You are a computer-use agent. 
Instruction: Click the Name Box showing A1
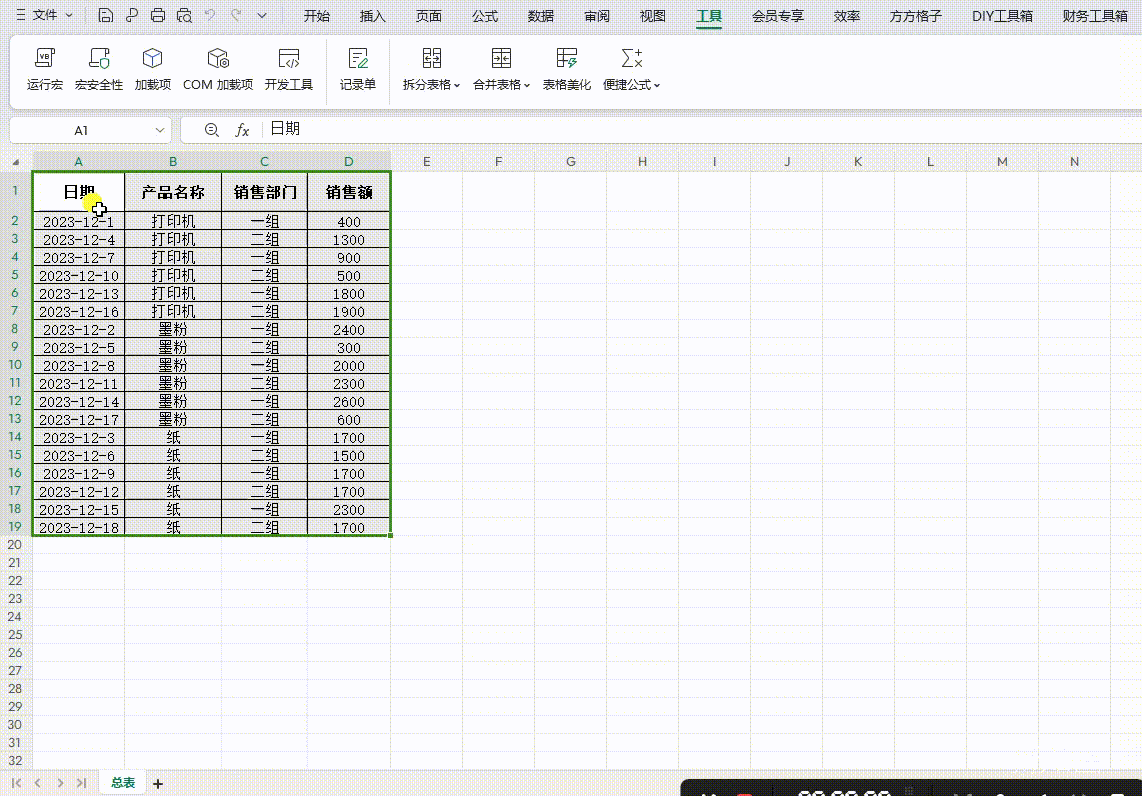[81, 130]
